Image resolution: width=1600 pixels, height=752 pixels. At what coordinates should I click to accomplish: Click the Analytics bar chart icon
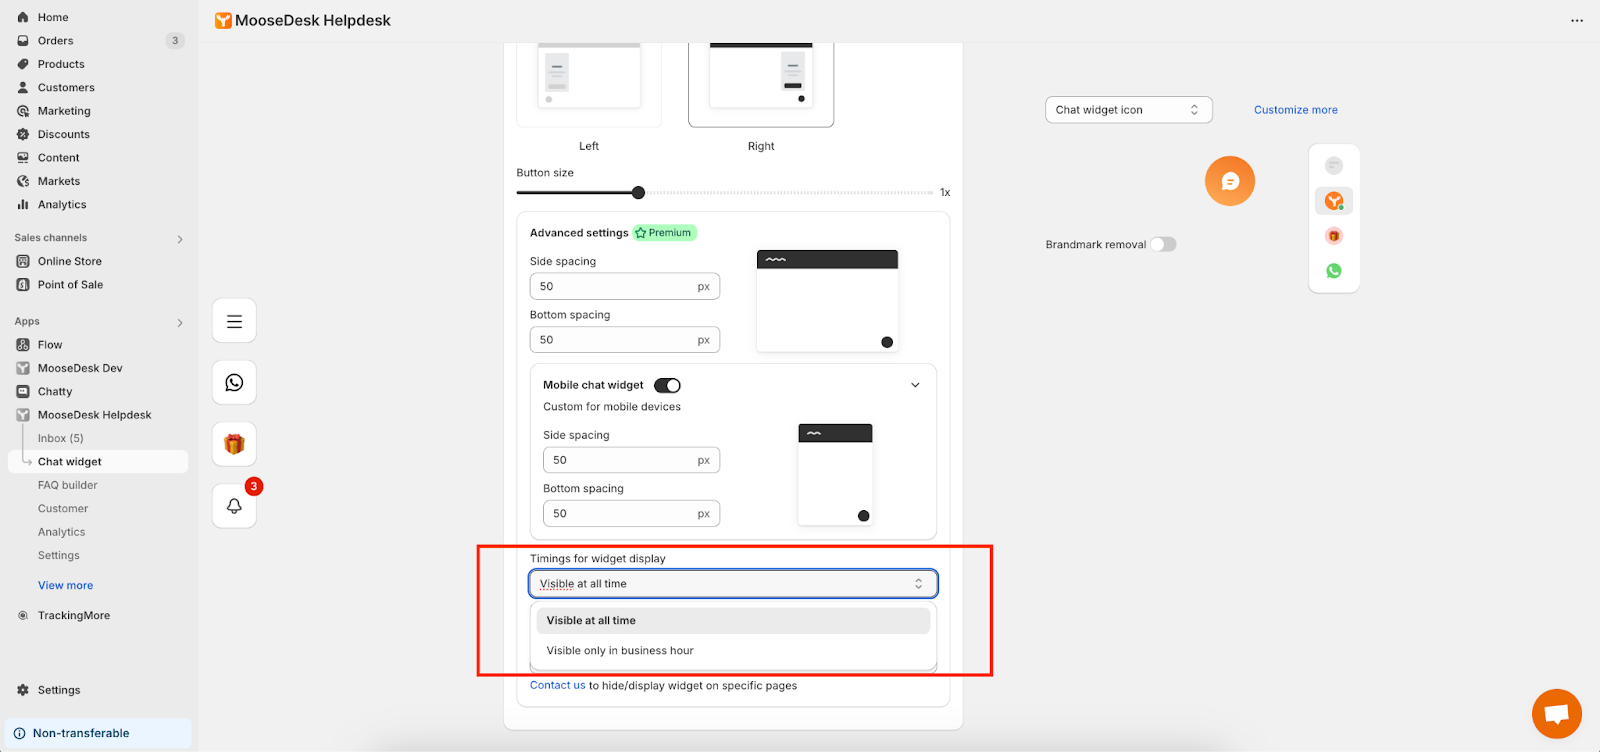click(x=23, y=204)
